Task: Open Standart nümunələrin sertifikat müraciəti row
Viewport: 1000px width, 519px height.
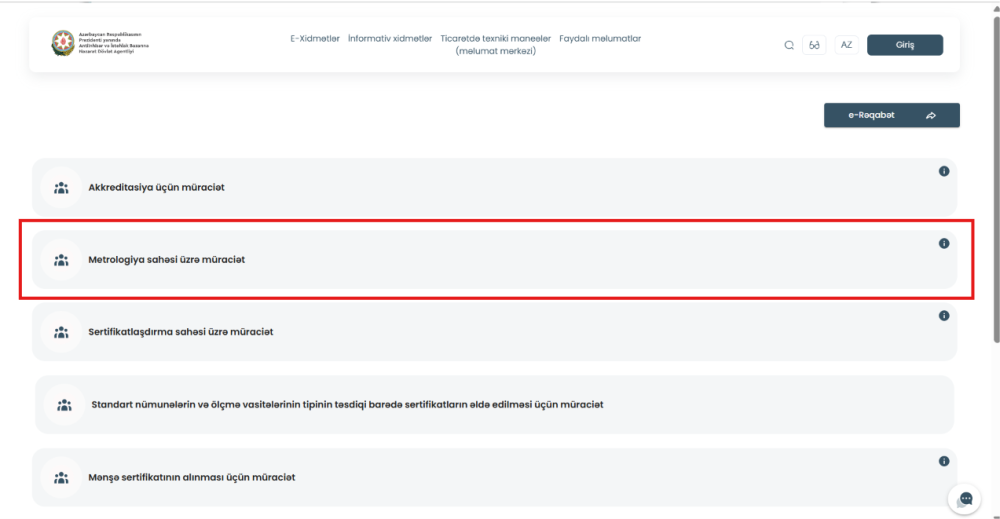Action: point(494,404)
